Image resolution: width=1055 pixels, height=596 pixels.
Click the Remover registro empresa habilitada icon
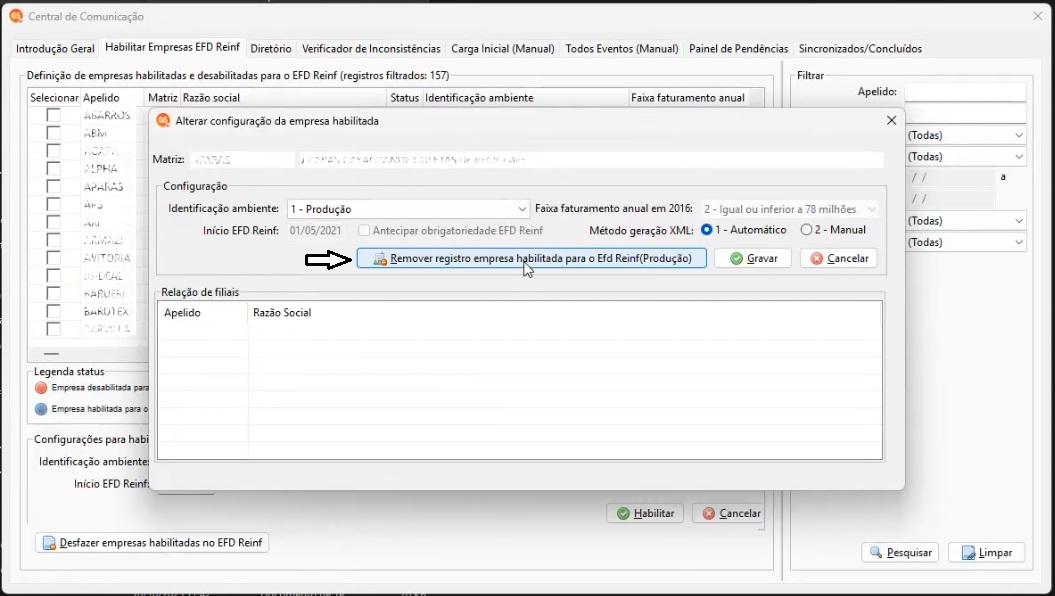pos(380,258)
